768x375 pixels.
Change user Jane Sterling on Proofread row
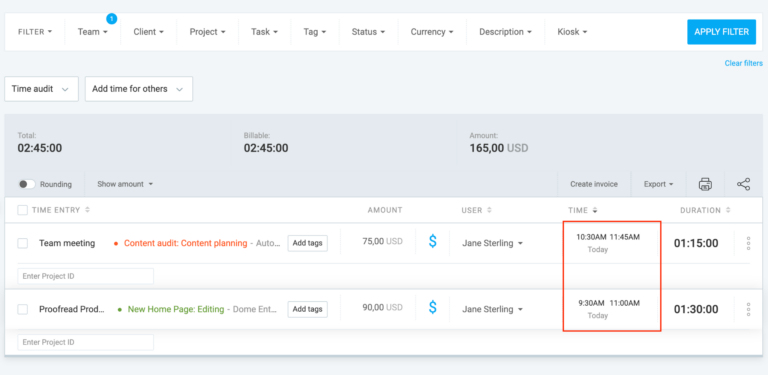[492, 309]
